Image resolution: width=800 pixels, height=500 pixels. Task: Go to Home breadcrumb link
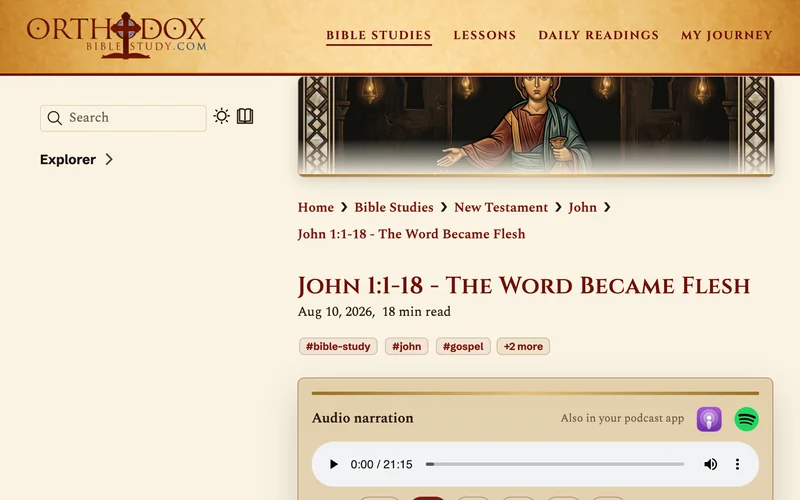coord(316,207)
